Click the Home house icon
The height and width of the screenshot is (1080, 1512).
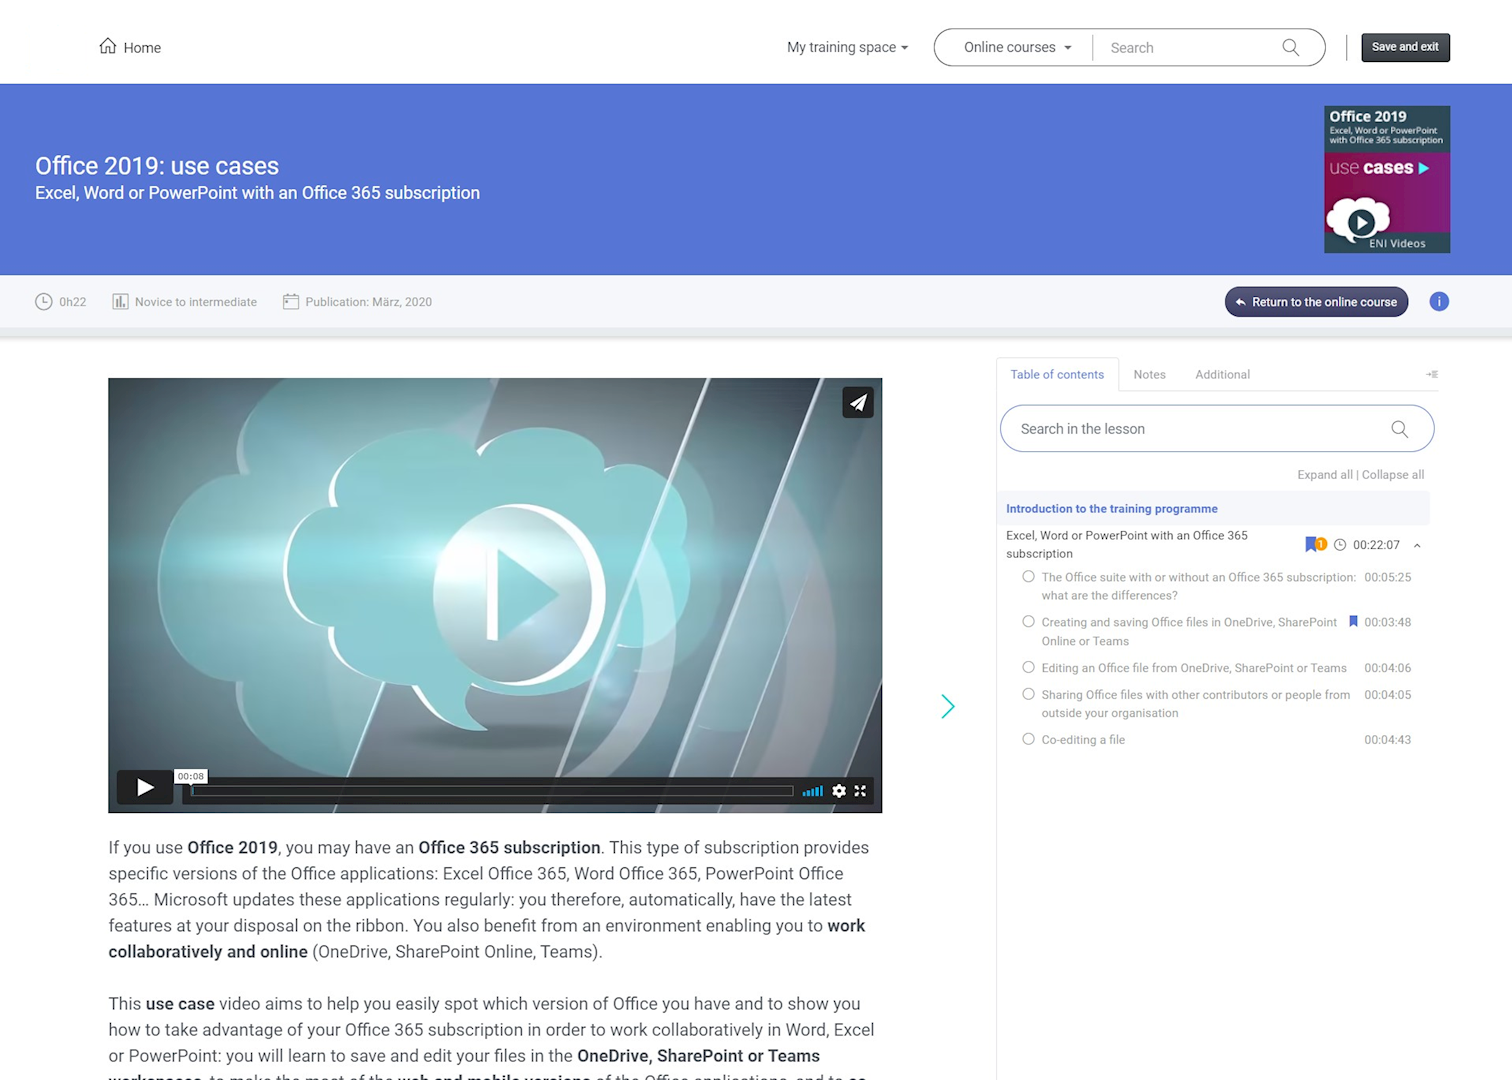coord(108,46)
